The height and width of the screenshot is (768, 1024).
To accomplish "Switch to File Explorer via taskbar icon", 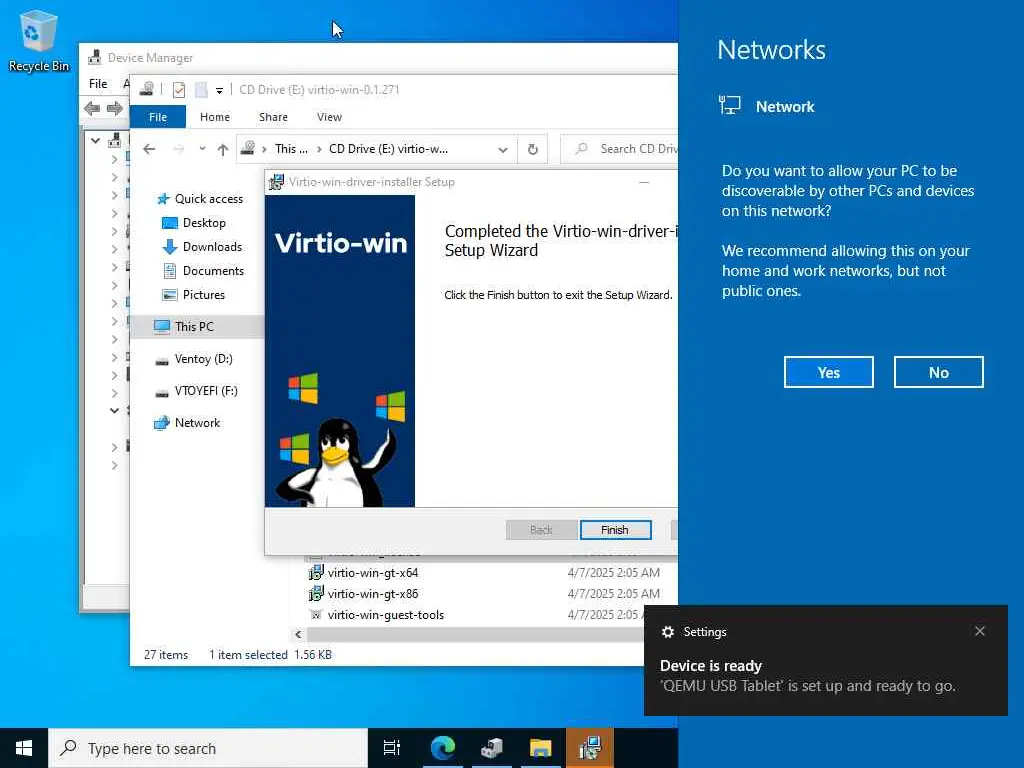I will (541, 748).
